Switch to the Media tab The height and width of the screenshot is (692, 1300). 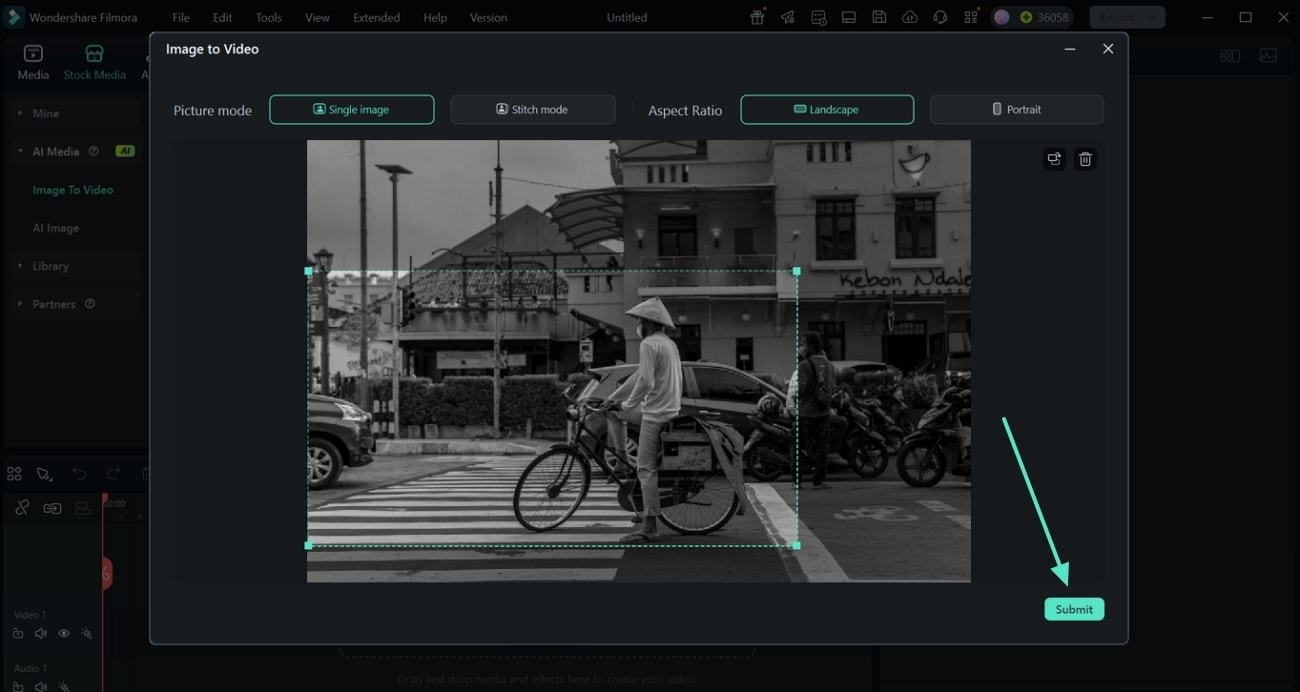33,62
